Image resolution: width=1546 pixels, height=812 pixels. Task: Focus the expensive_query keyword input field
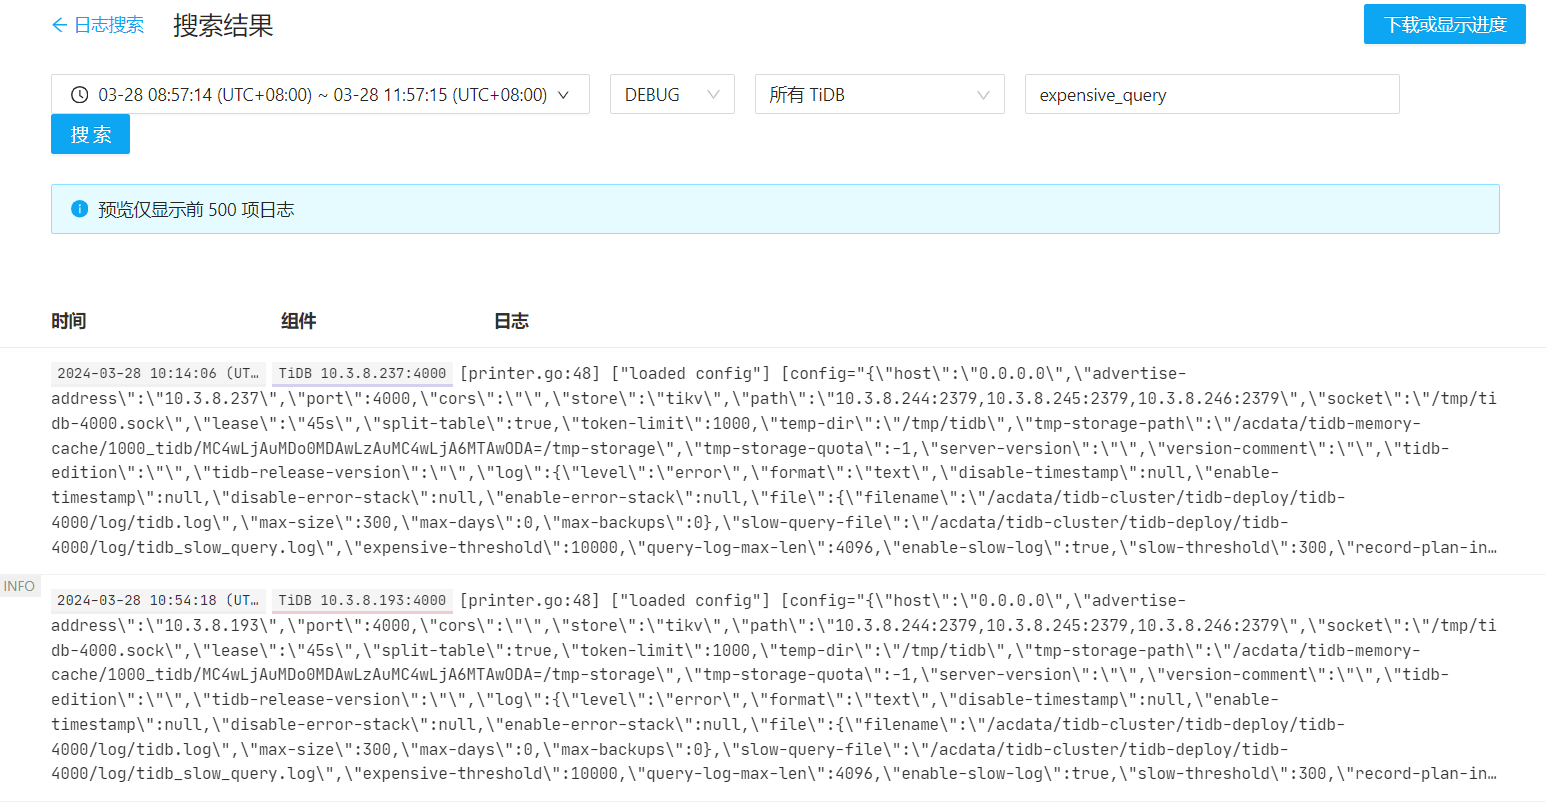pos(1212,94)
